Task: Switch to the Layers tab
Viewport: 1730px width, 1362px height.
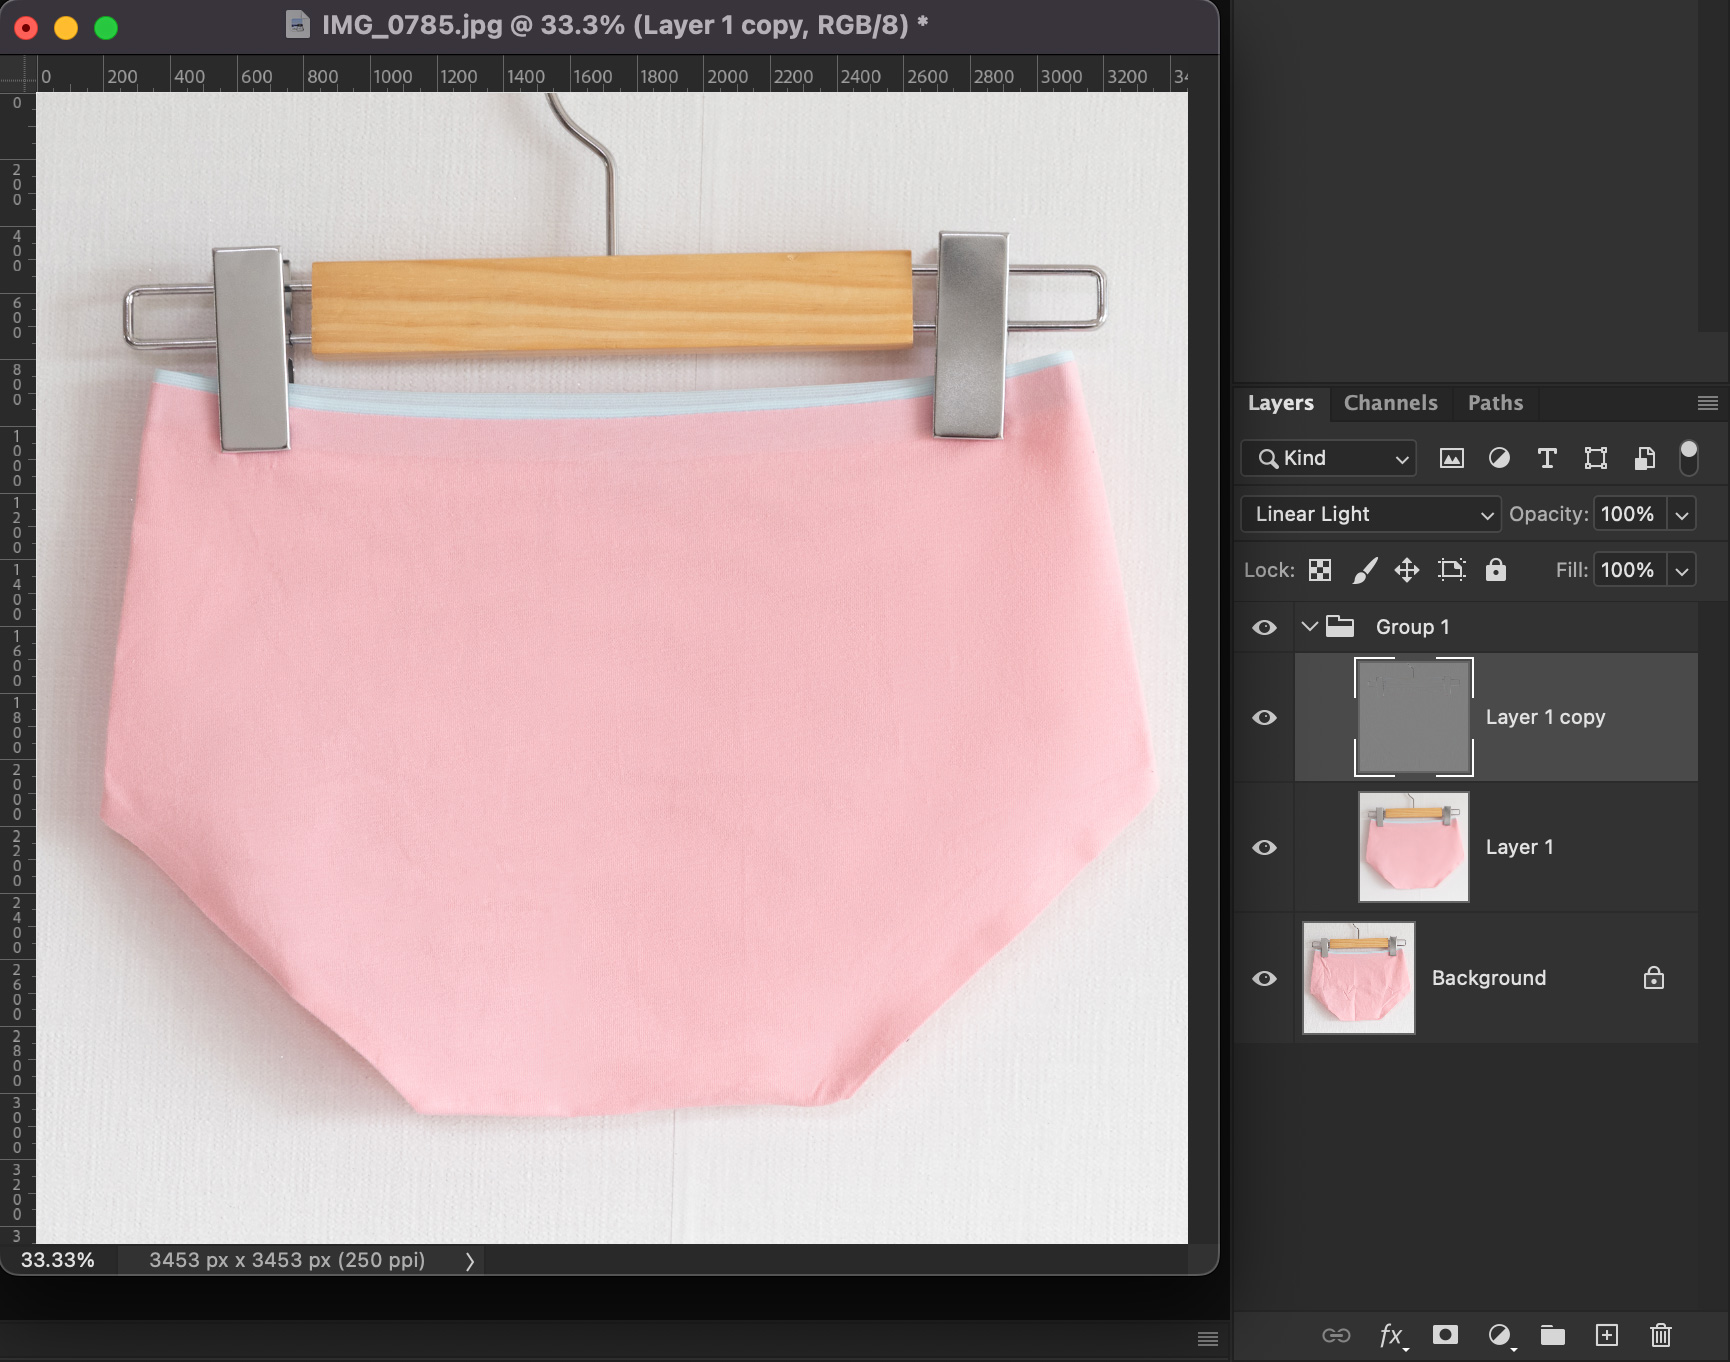Action: (1280, 403)
